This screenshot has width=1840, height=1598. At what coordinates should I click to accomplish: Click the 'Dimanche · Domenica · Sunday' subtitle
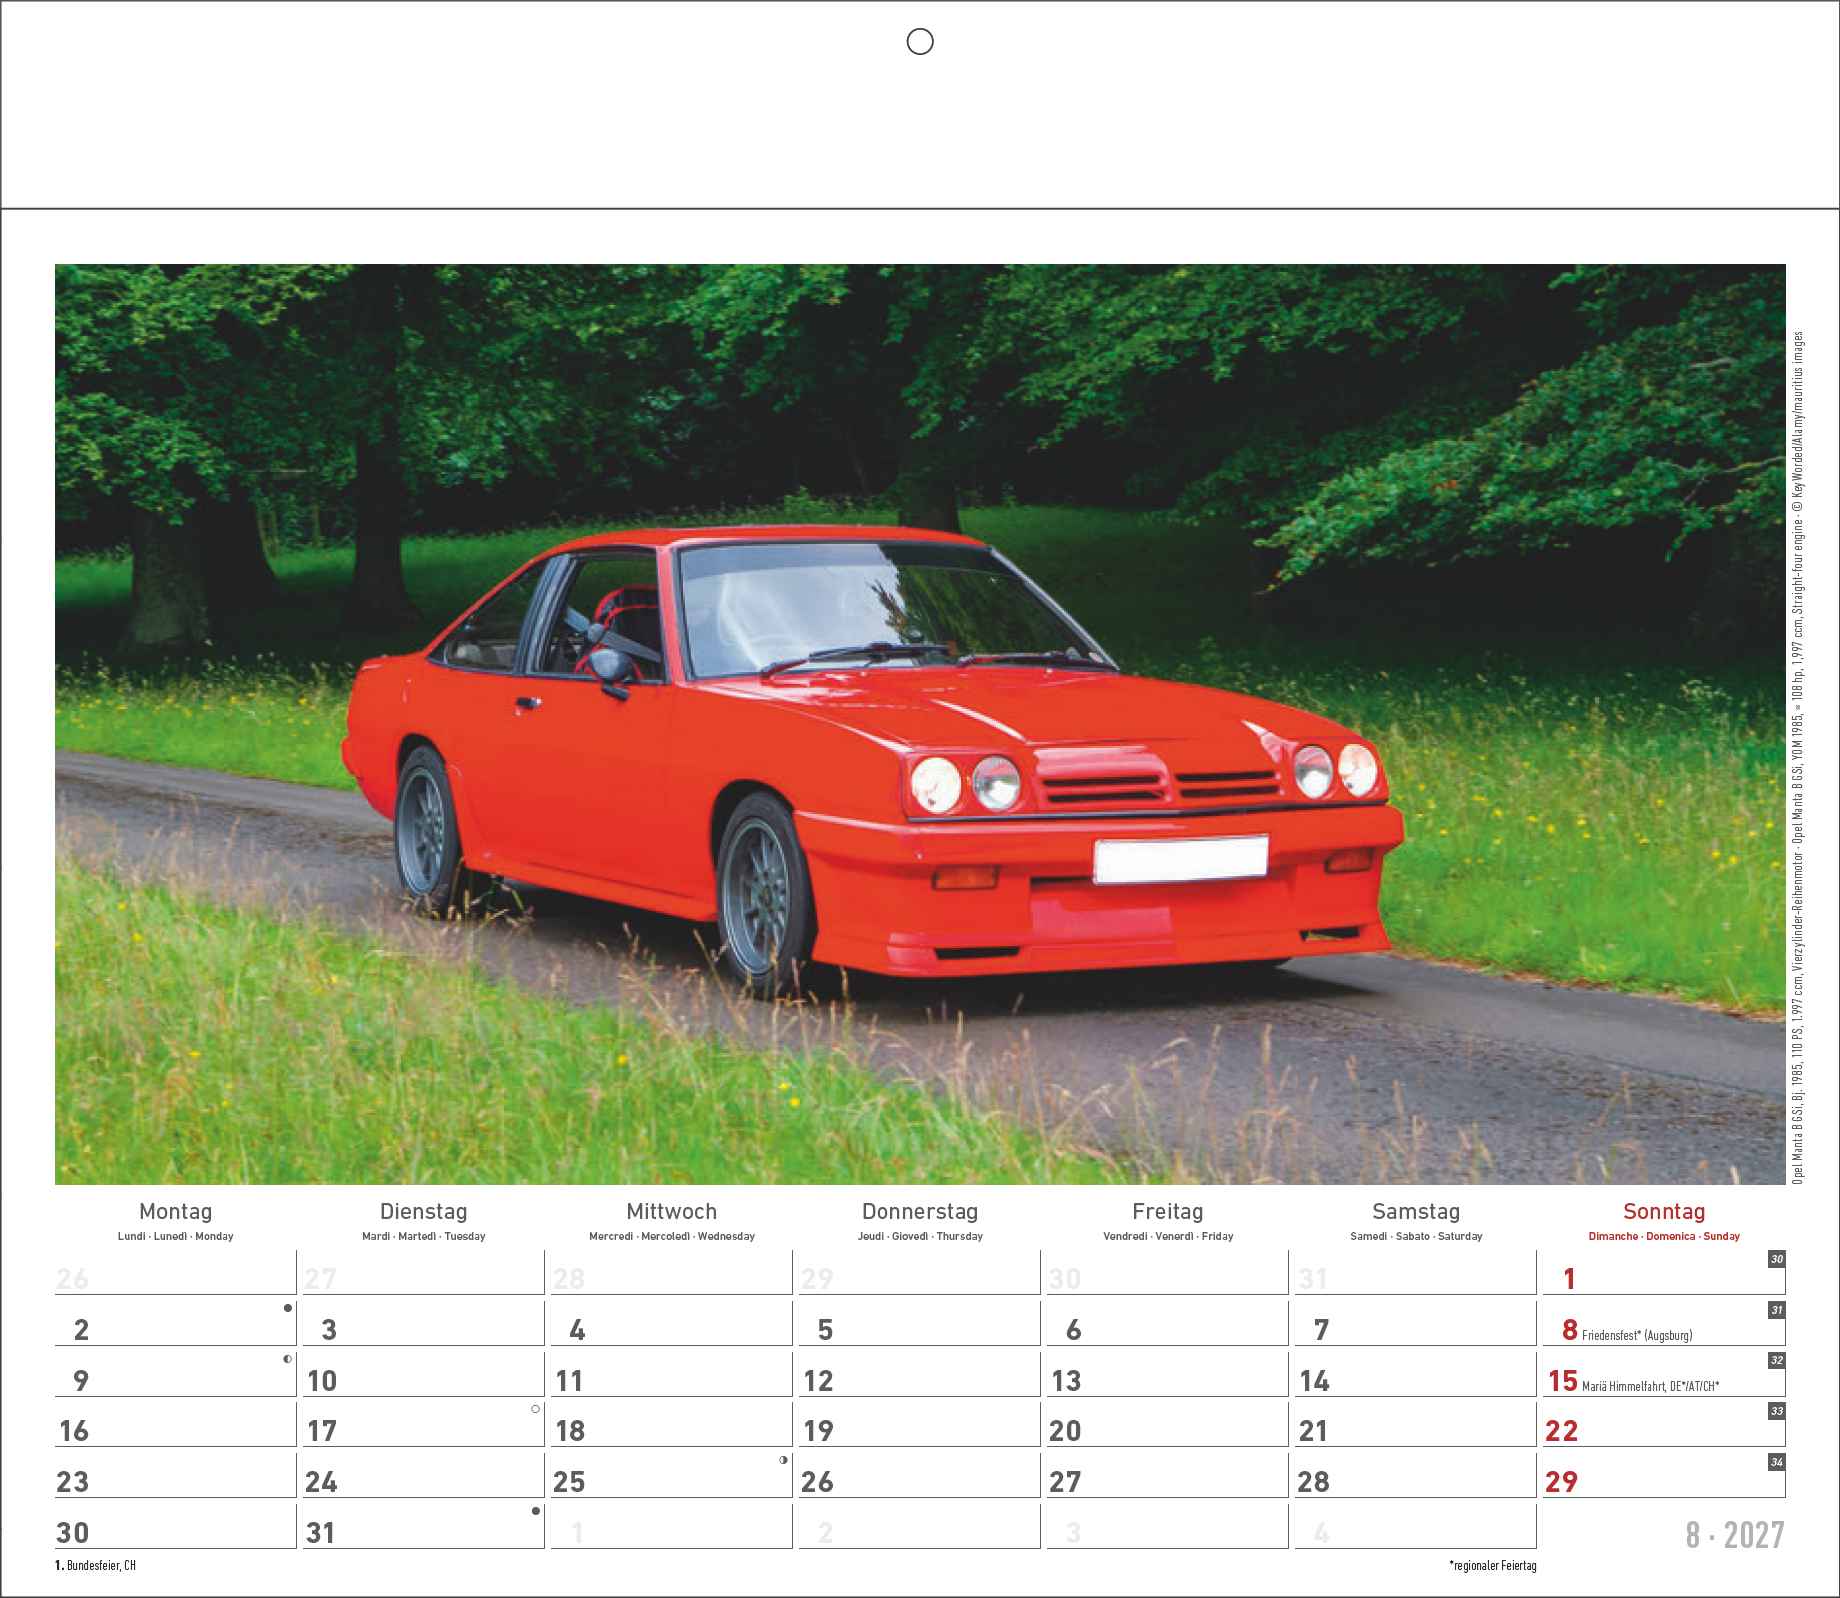(1664, 1237)
